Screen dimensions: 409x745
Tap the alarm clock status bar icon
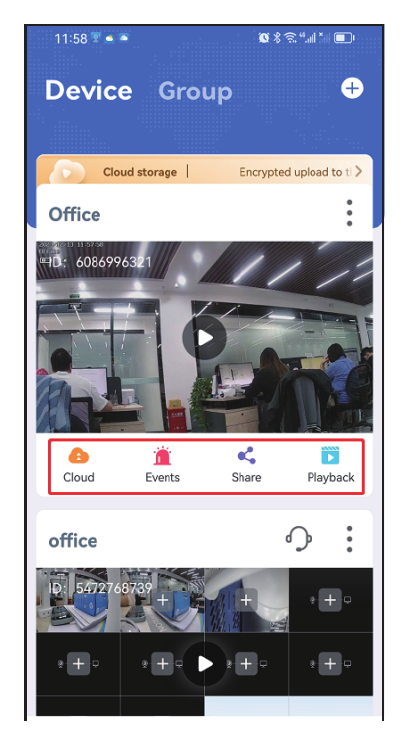coord(264,38)
